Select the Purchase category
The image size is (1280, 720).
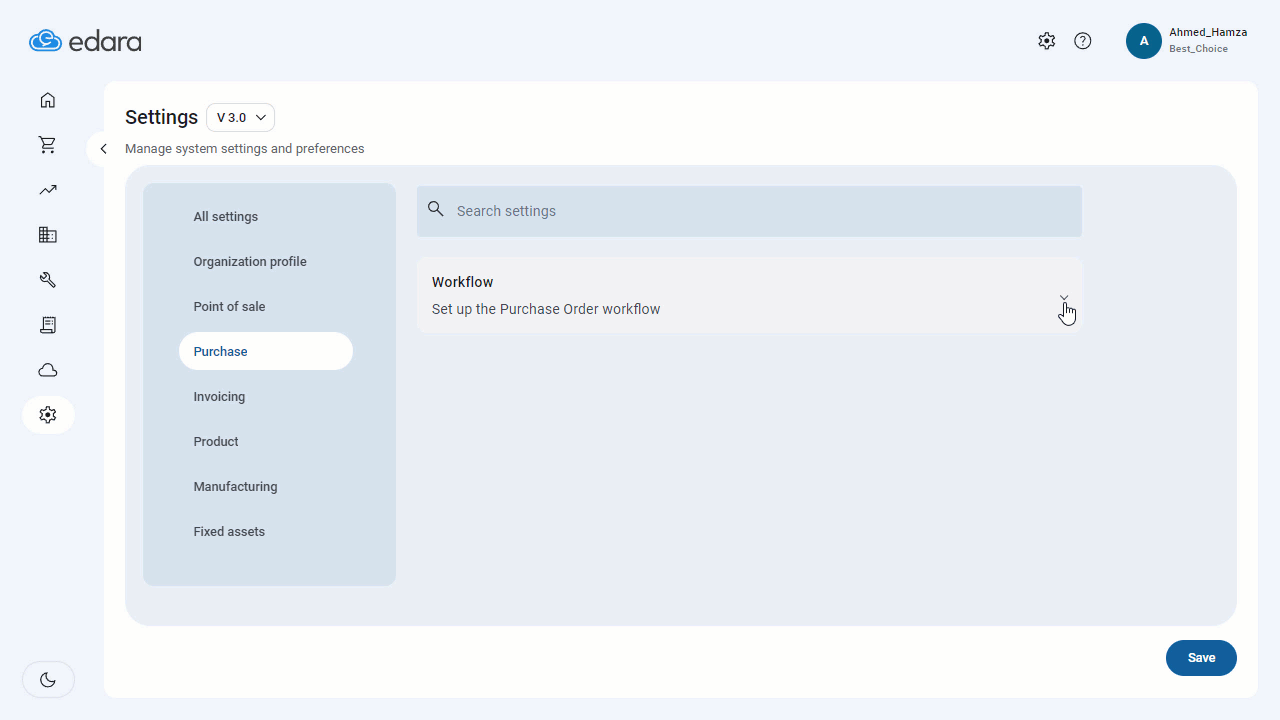point(266,351)
